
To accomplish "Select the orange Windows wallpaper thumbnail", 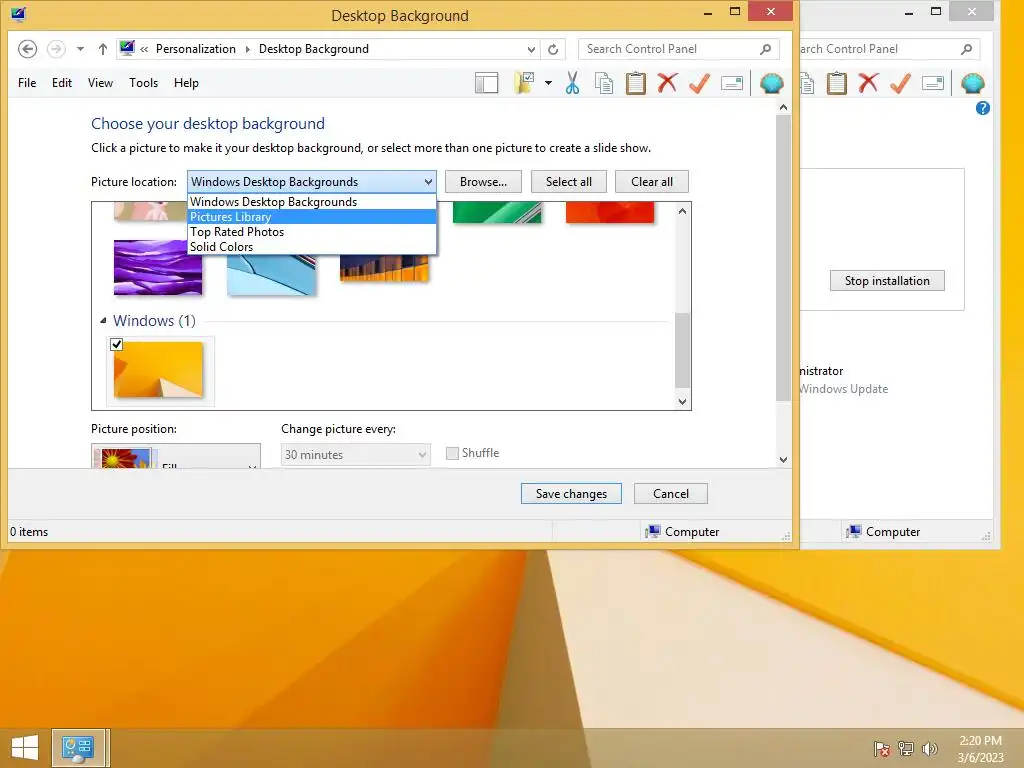I will click(159, 370).
